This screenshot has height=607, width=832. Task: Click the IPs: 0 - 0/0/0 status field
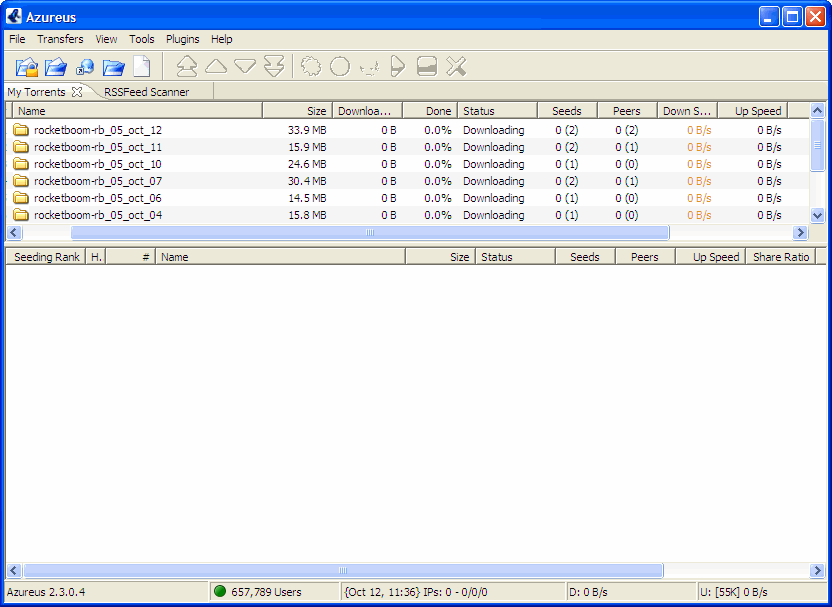[455, 592]
